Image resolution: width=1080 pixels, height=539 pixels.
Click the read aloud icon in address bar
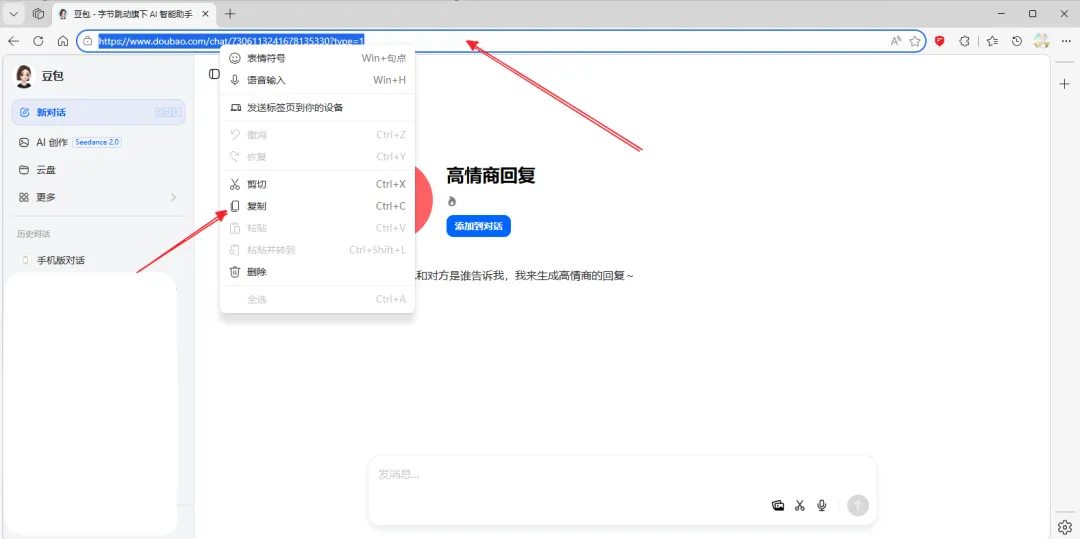(x=895, y=41)
